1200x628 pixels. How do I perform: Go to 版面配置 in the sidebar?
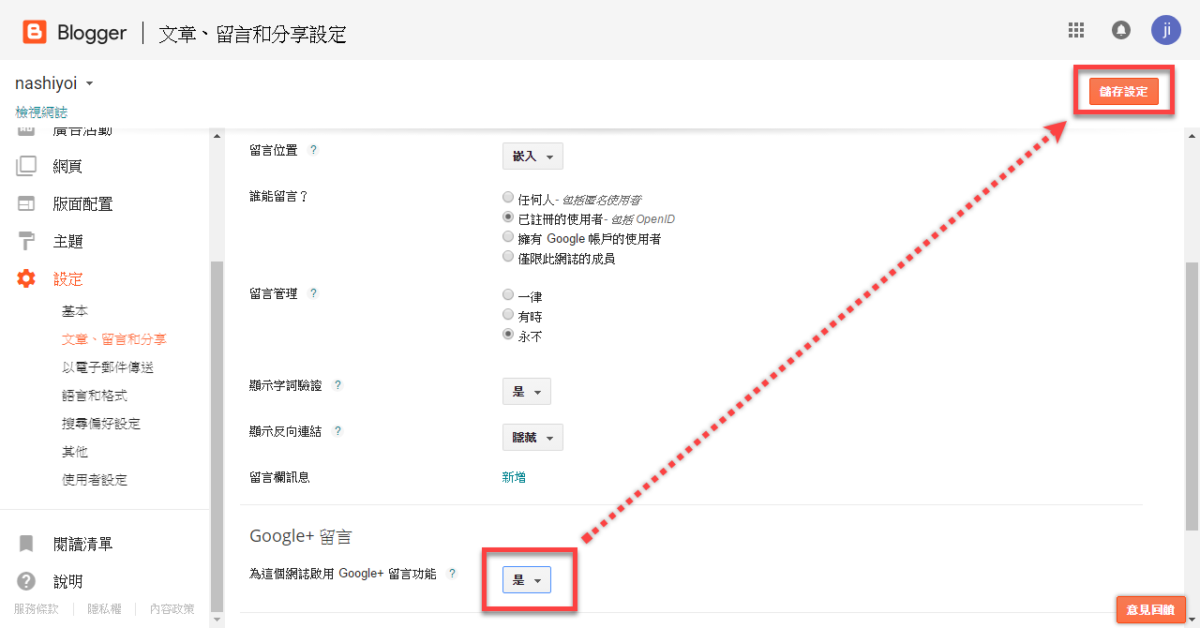pyautogui.click(x=83, y=204)
